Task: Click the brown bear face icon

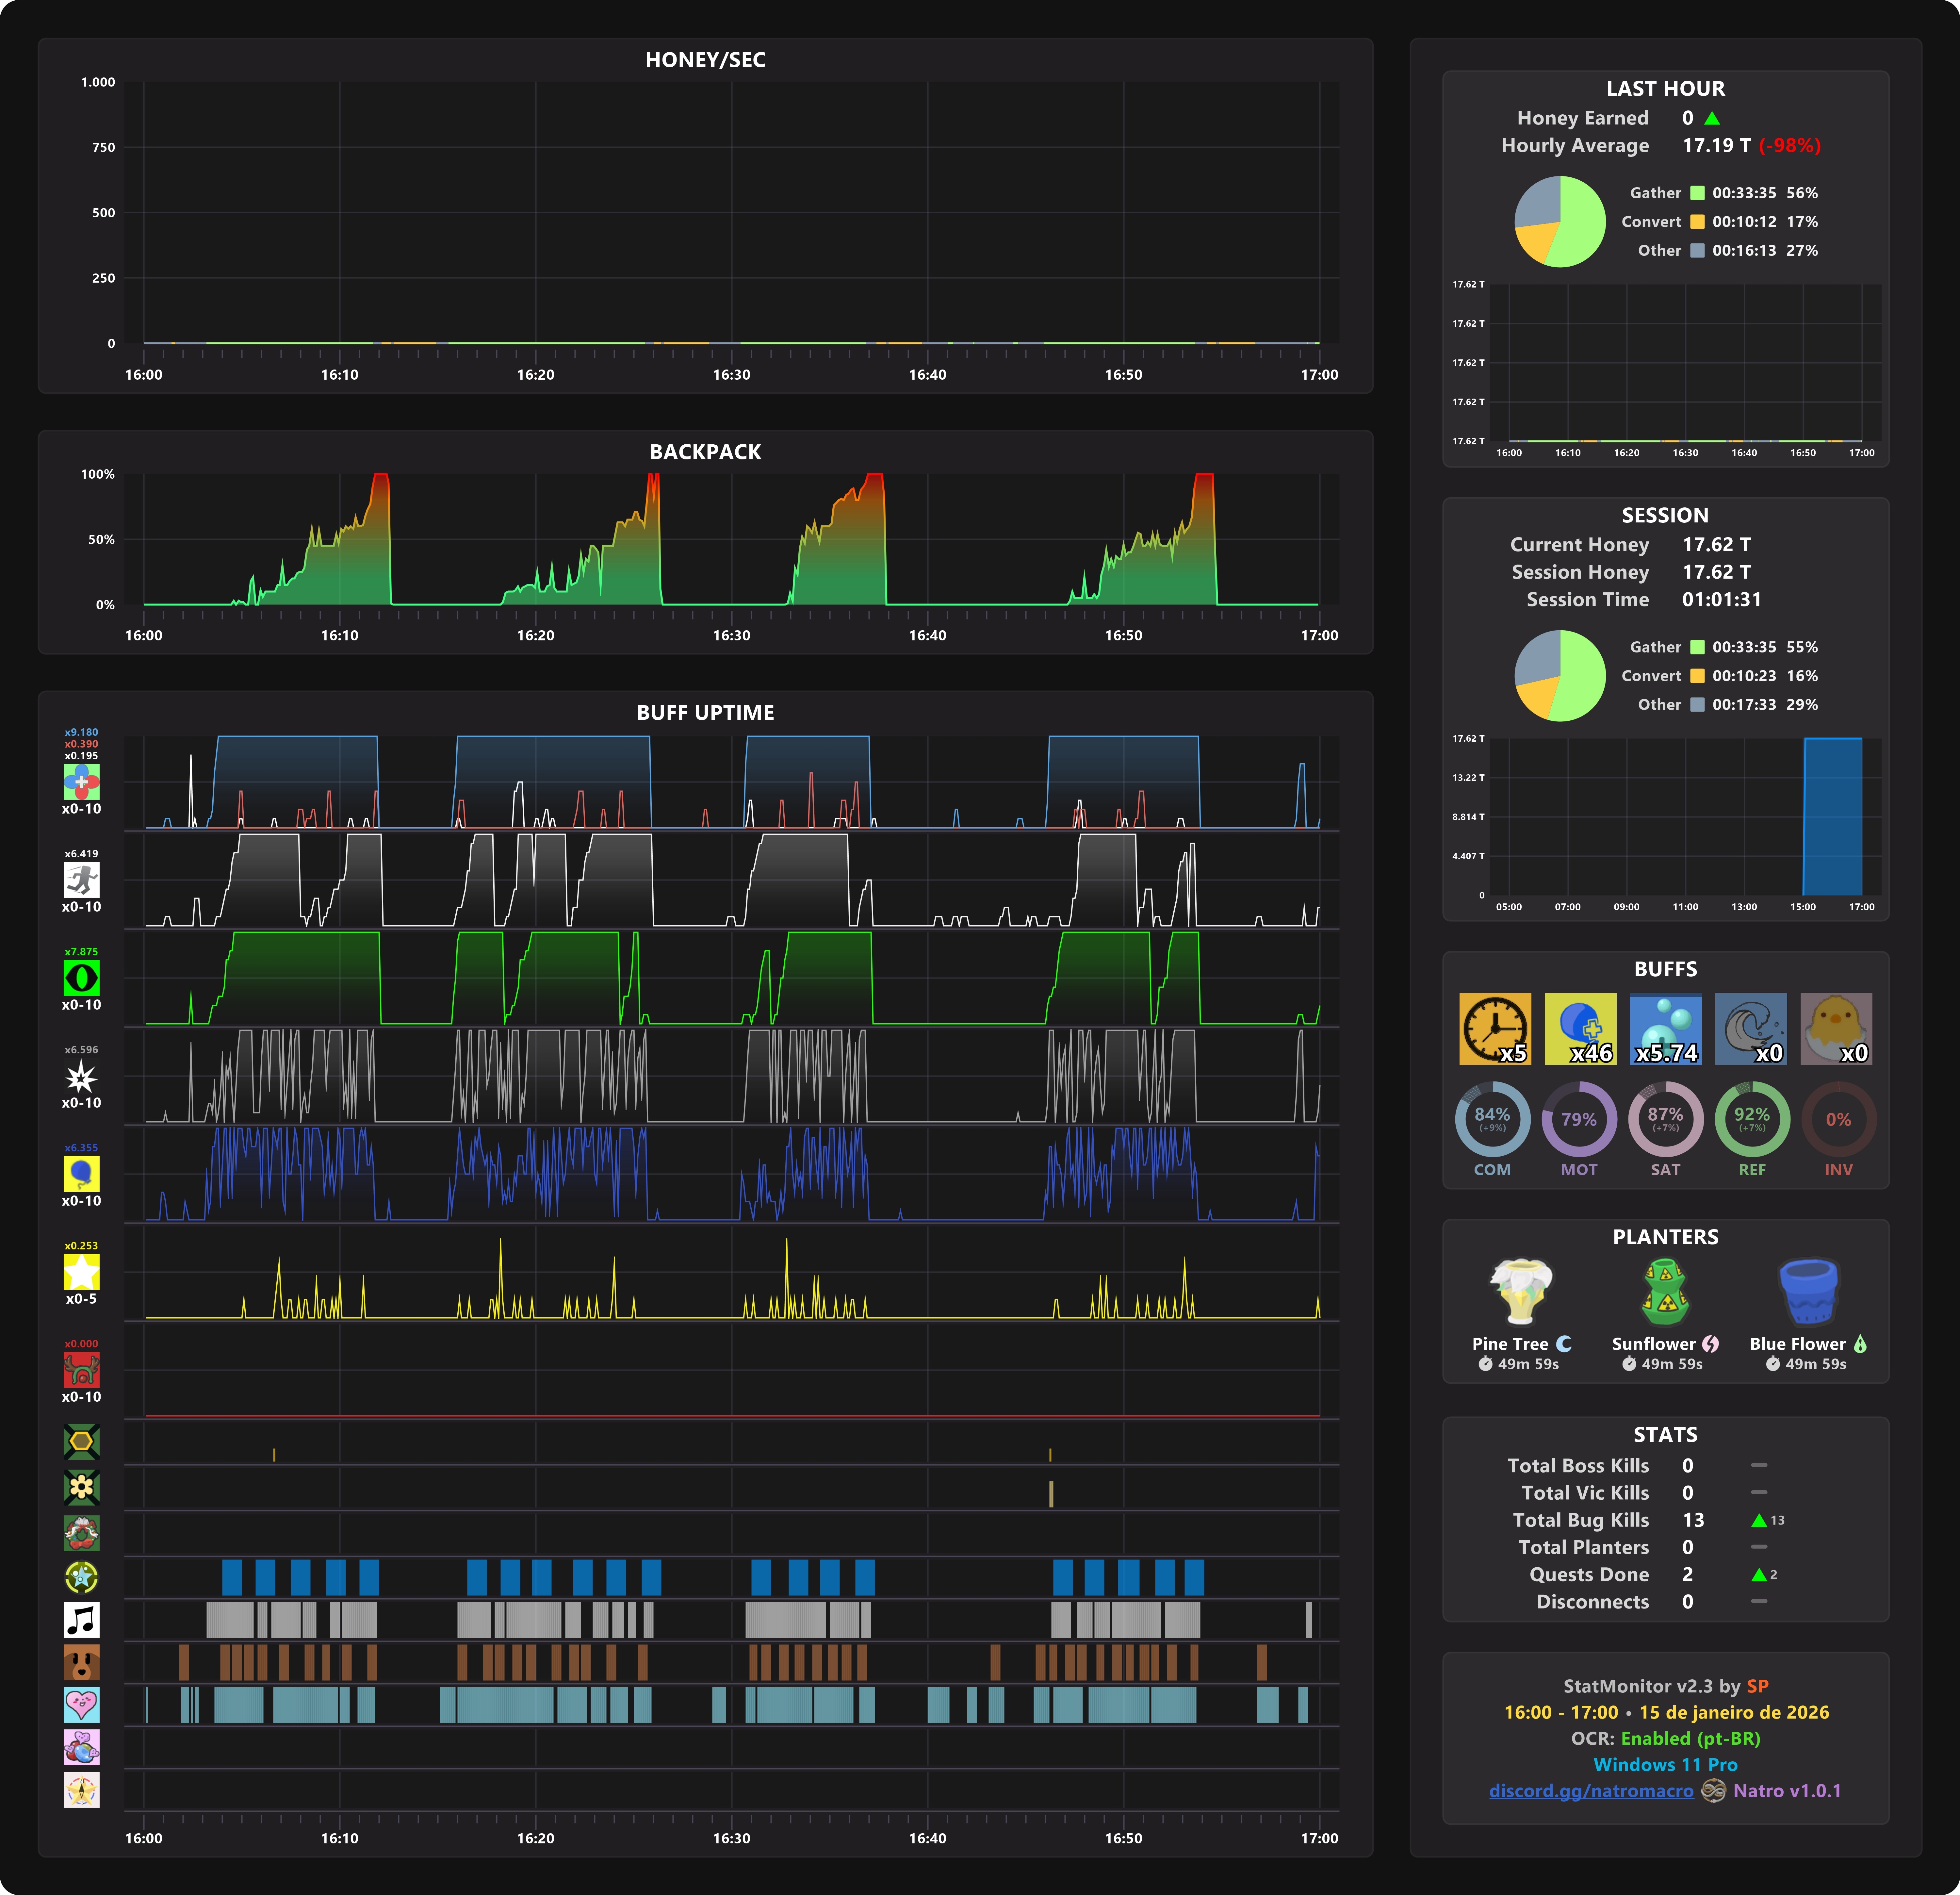Action: tap(81, 1662)
